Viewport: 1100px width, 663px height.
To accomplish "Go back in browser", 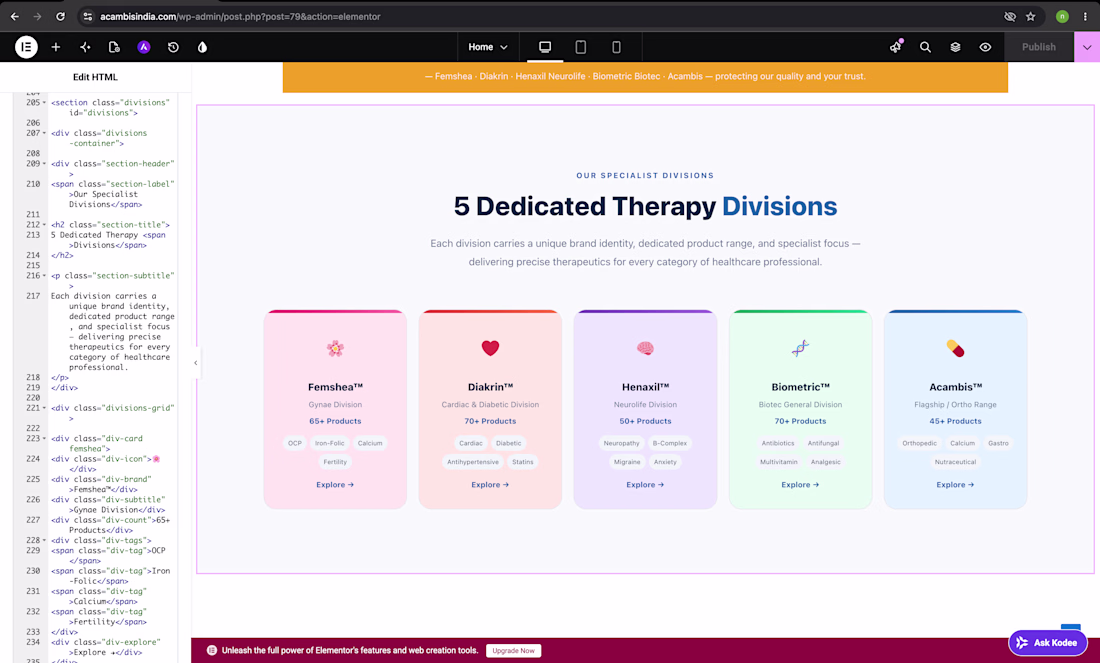I will (x=15, y=16).
